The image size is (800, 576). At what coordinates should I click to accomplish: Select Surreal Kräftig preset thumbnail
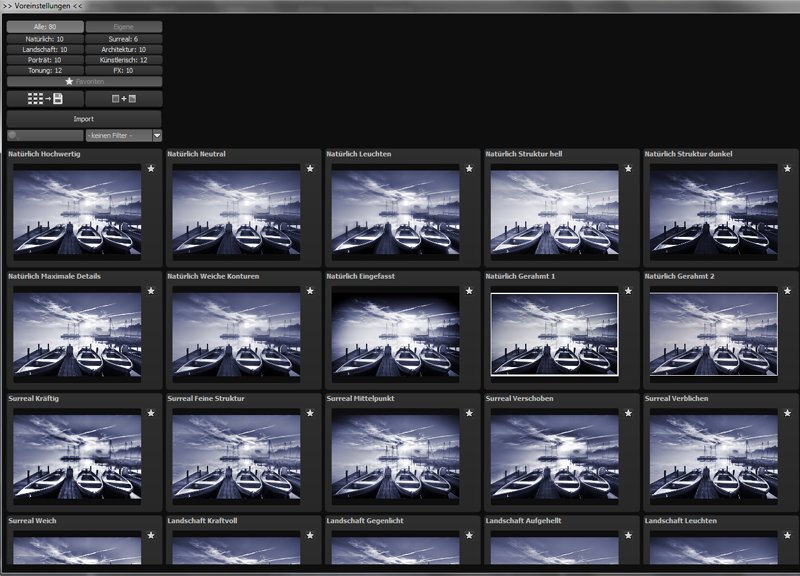(77, 457)
